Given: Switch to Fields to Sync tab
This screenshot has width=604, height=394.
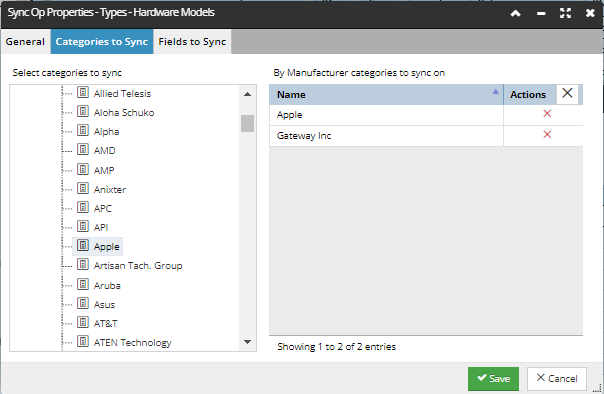Looking at the screenshot, I should 192,42.
